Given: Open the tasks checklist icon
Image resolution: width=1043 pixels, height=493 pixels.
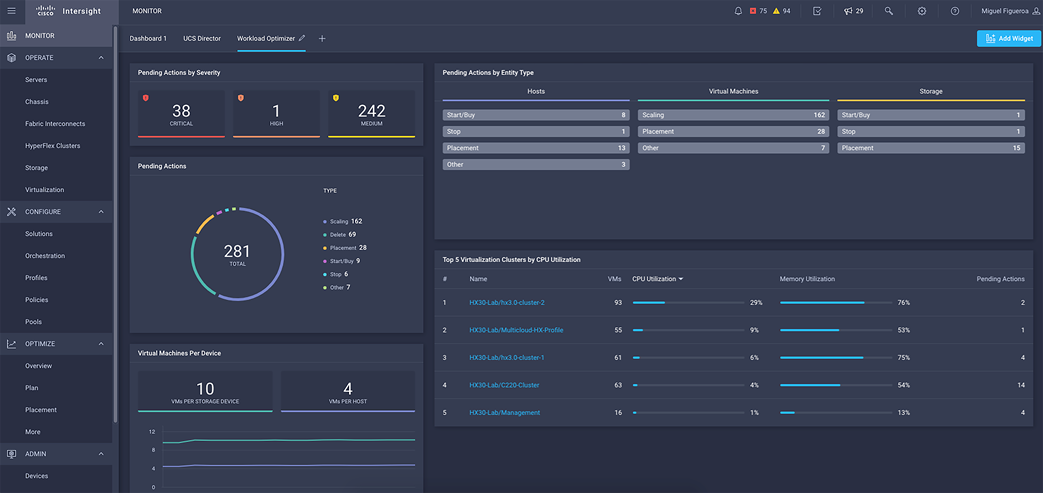Looking at the screenshot, I should [x=818, y=11].
